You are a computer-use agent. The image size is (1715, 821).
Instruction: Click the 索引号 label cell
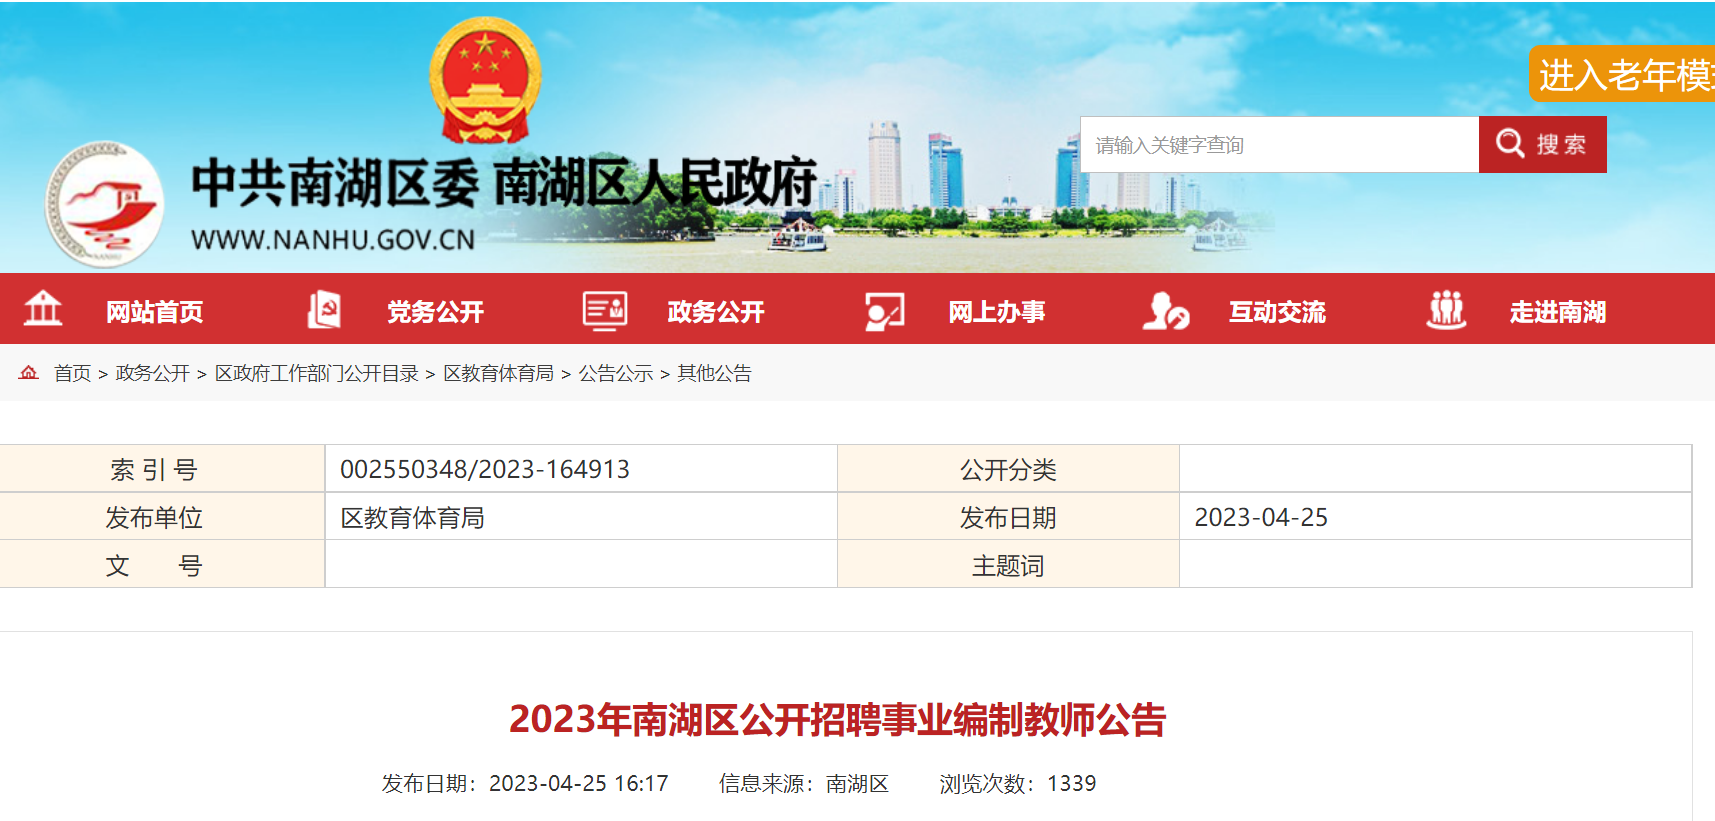(x=162, y=469)
